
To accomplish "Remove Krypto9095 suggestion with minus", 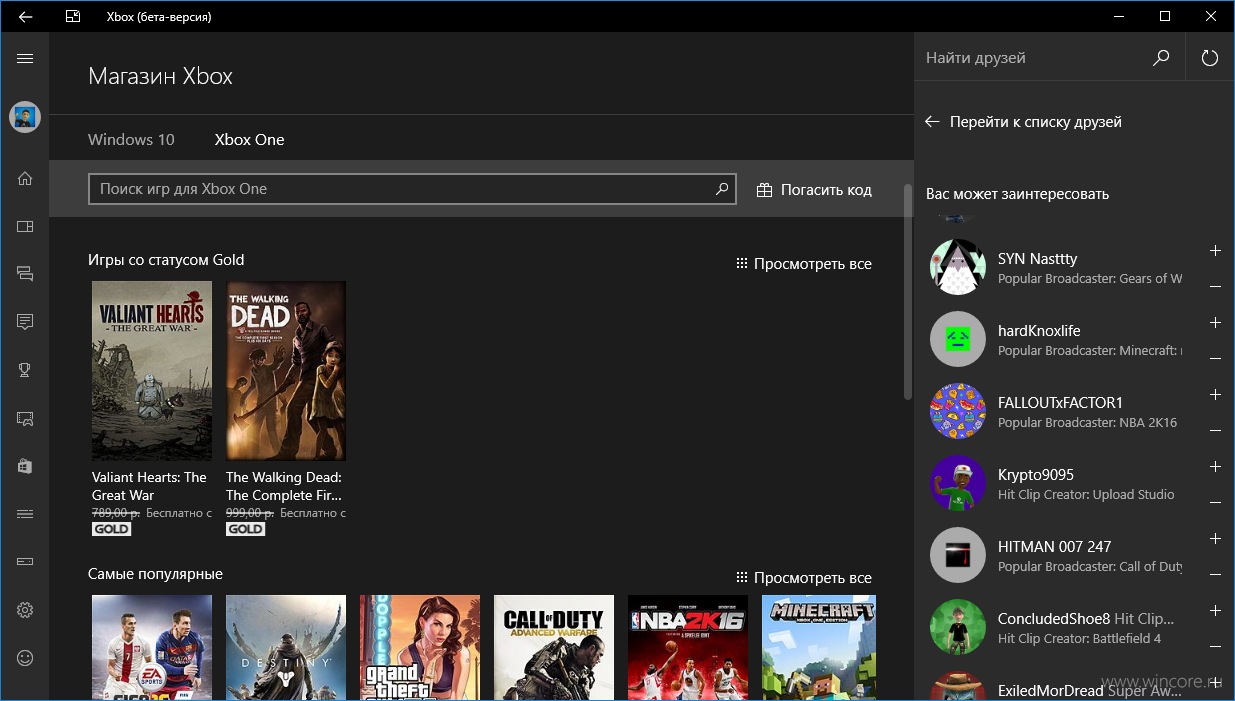I will coord(1215,502).
